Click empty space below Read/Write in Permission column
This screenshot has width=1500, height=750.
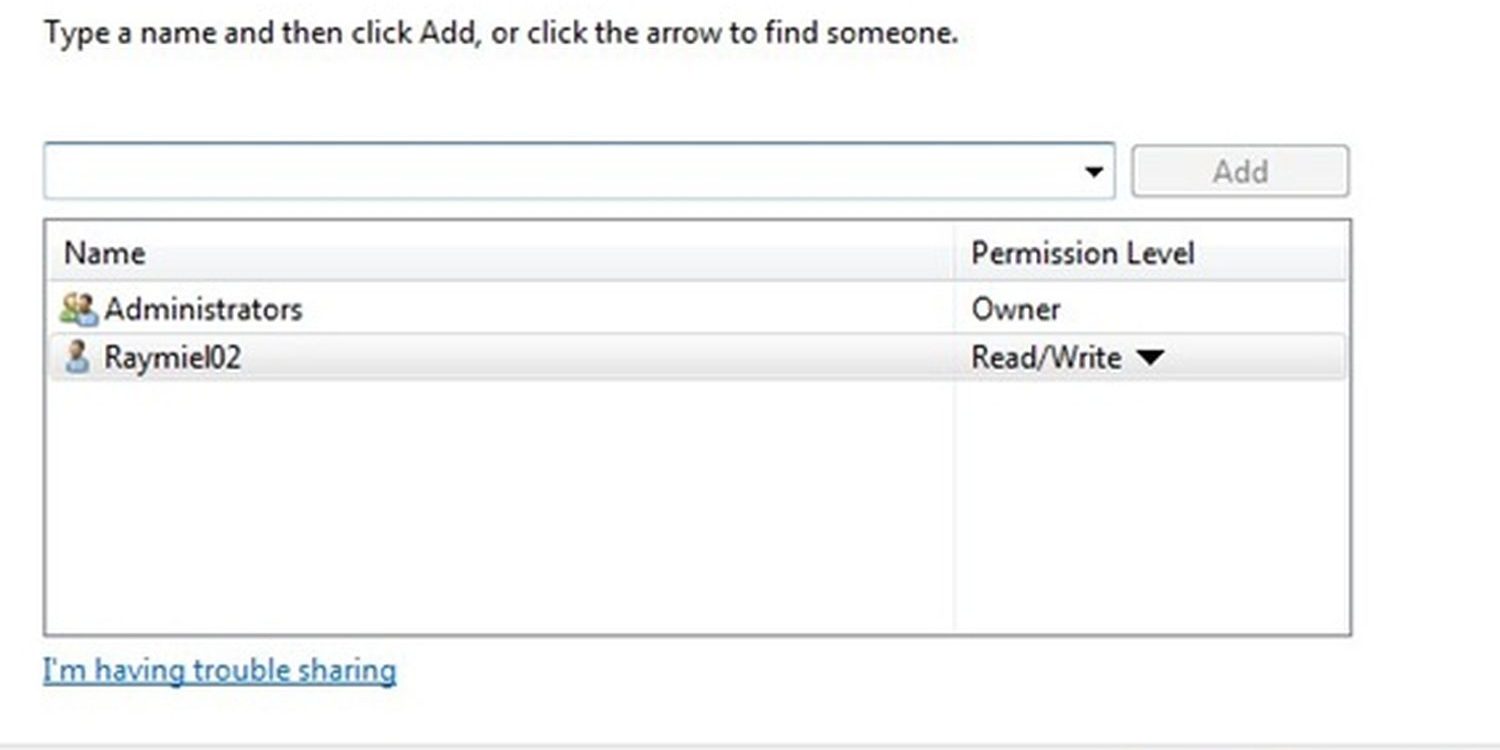click(x=1150, y=505)
